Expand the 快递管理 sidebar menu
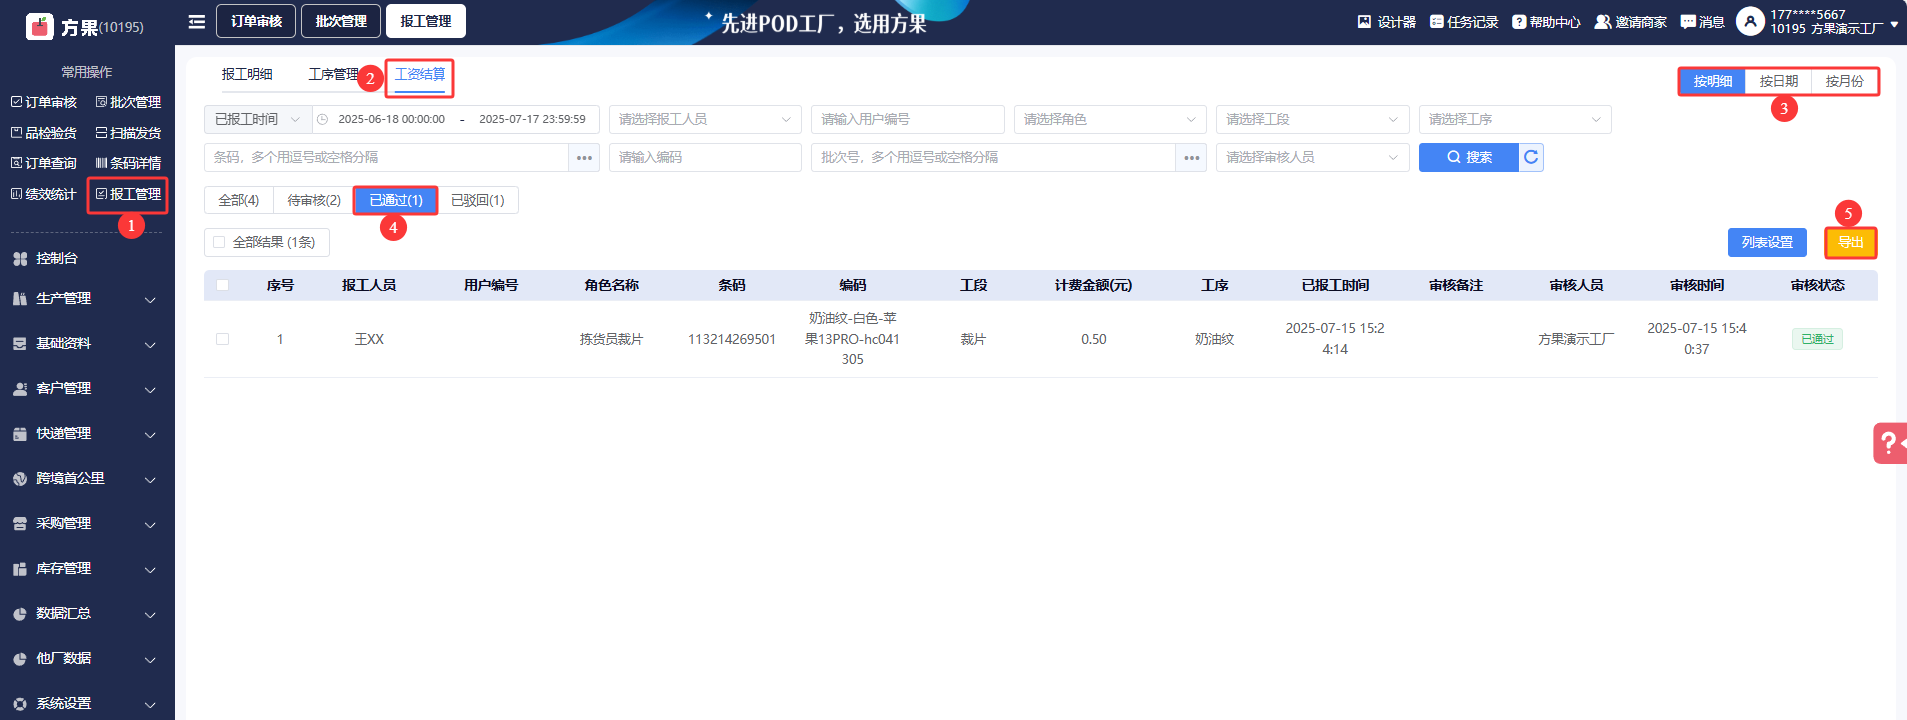 coord(87,434)
